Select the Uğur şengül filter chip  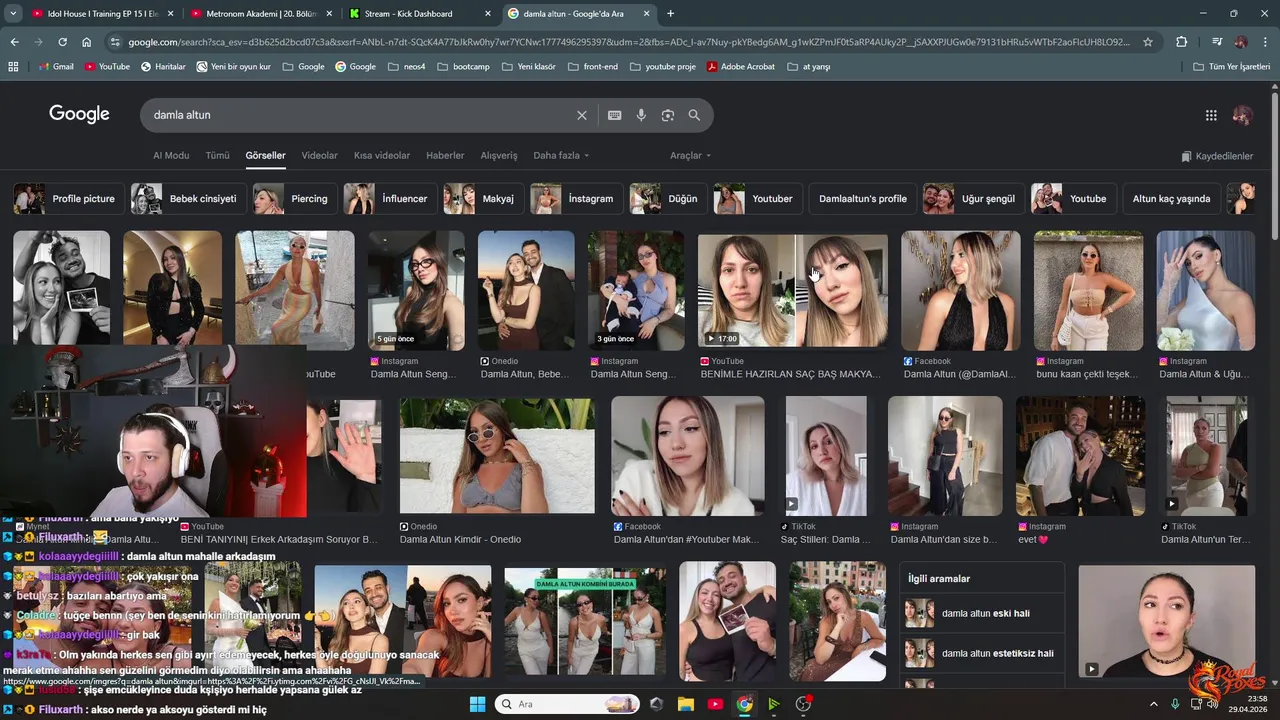pos(974,199)
